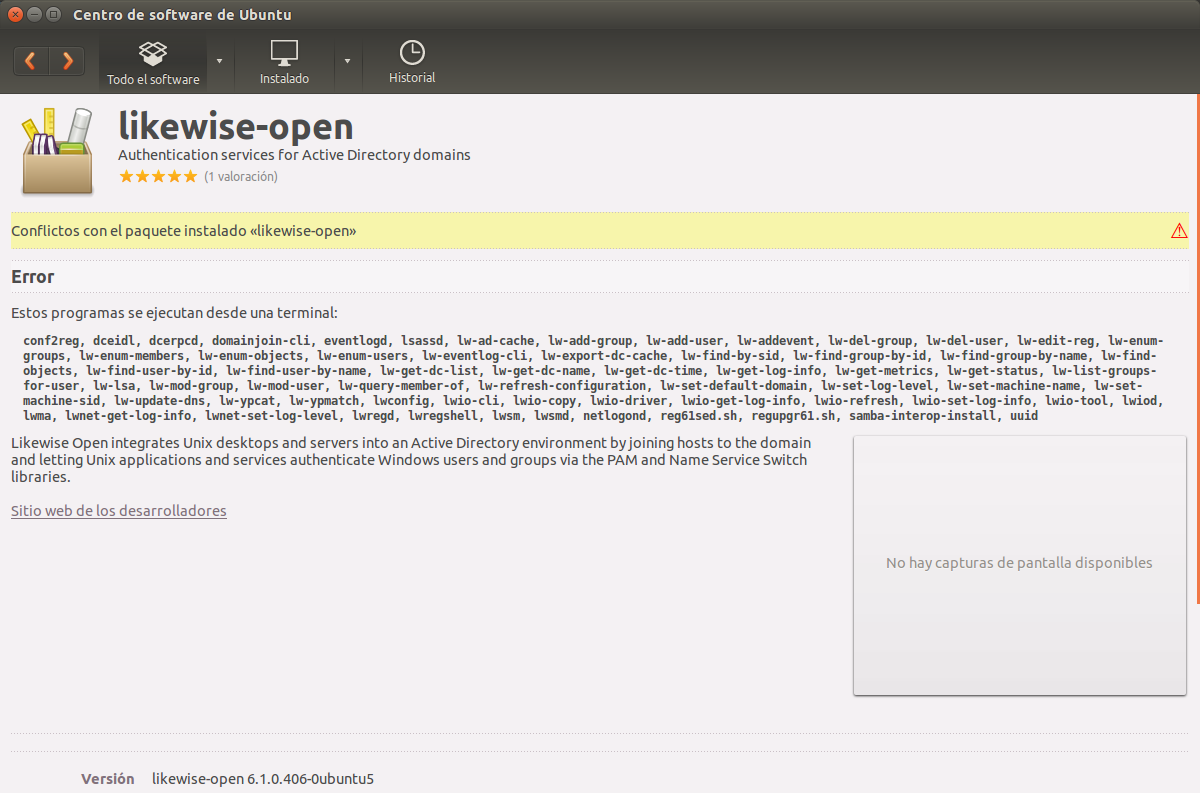Open the Todo el software section
This screenshot has width=1200, height=793.
click(153, 62)
